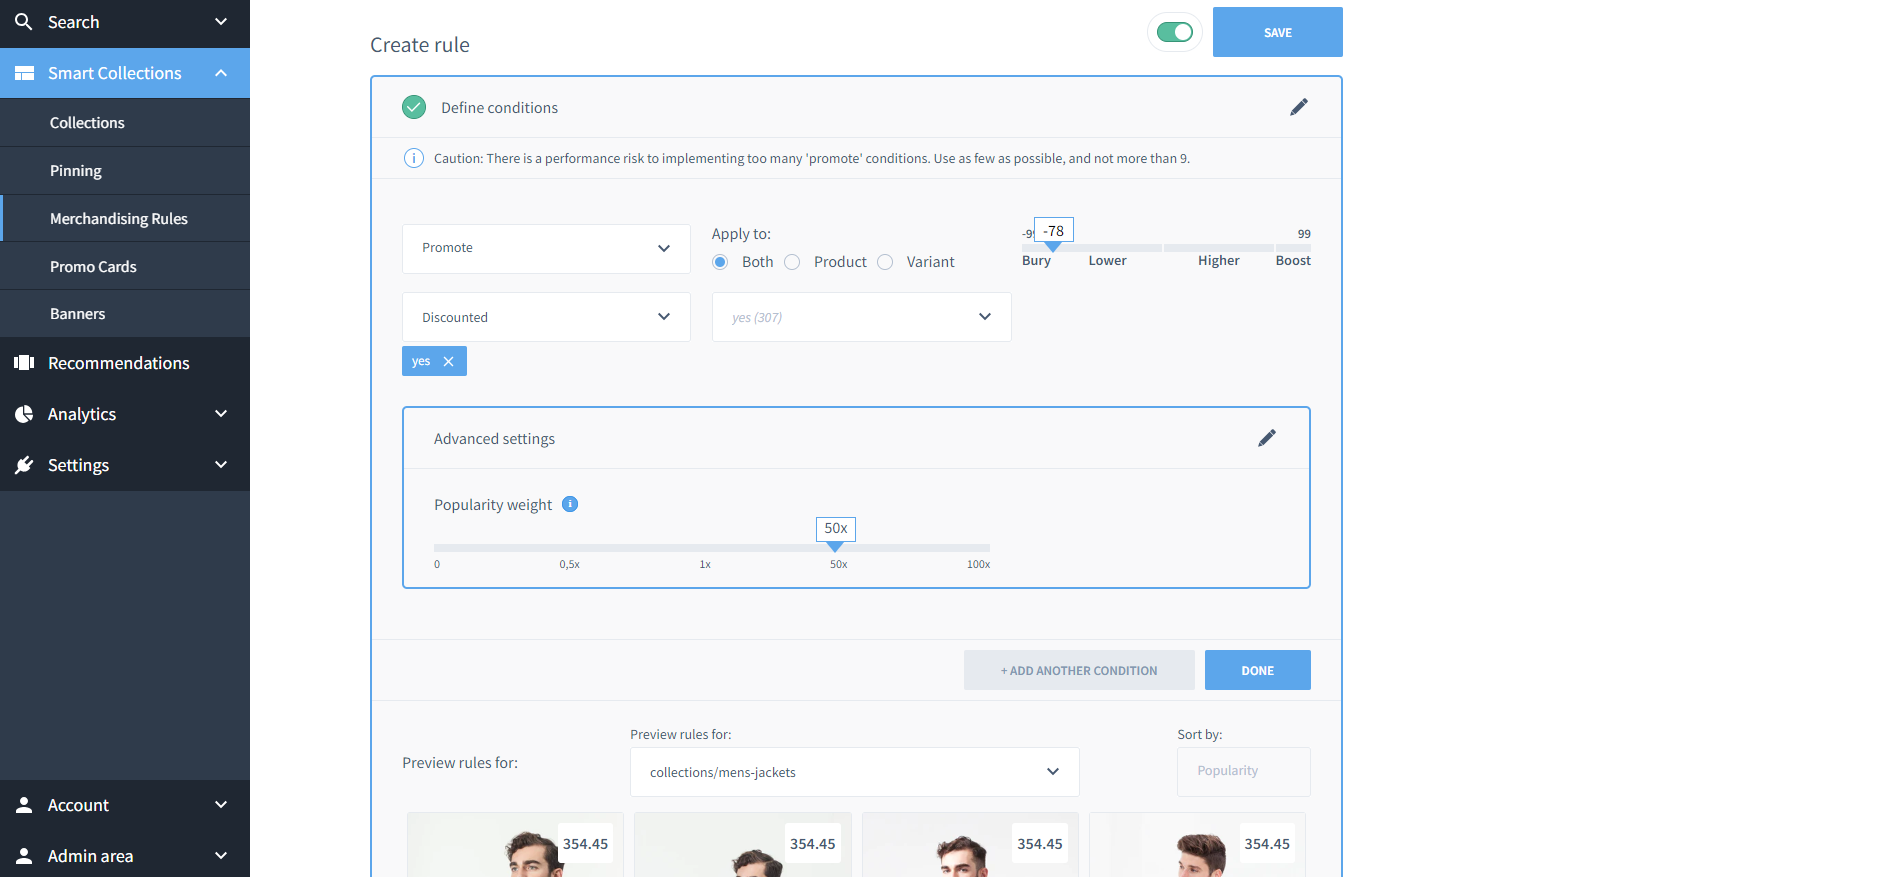Select the Both radio button

point(720,262)
